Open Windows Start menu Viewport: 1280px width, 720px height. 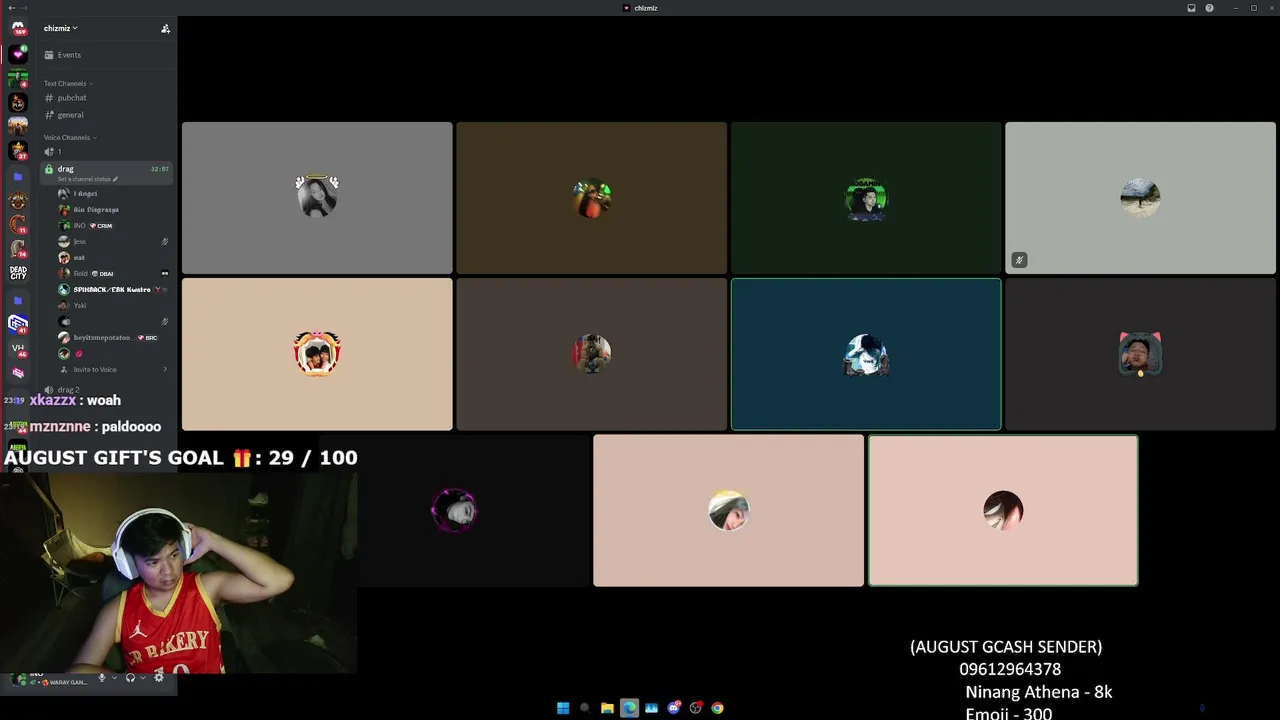click(x=563, y=708)
